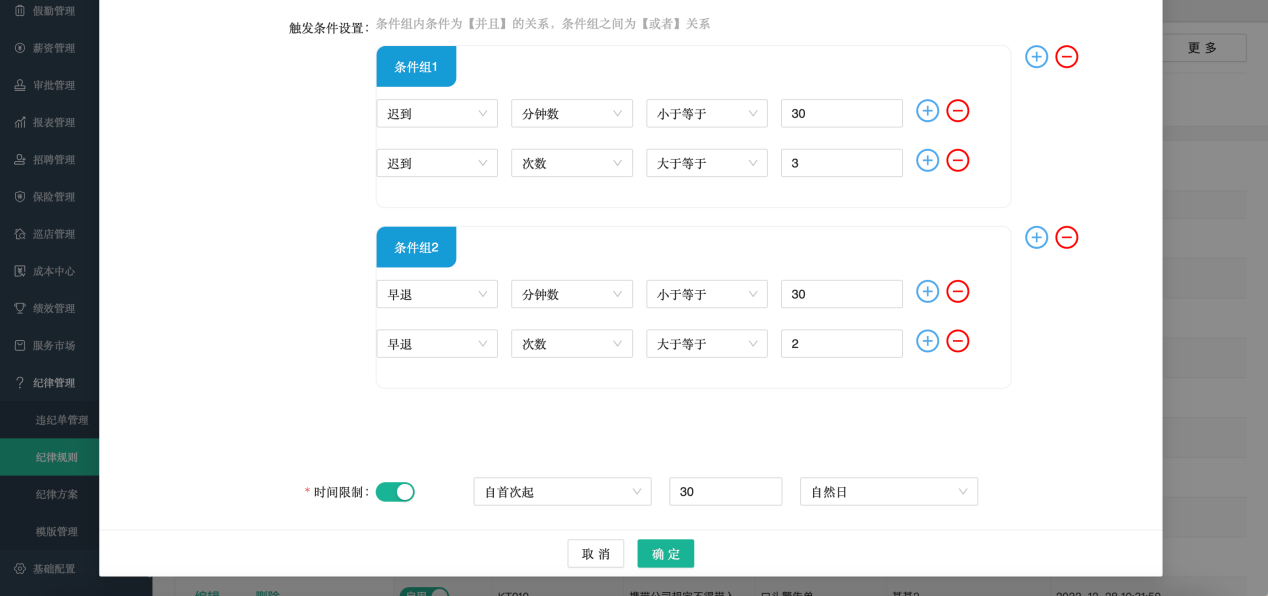Open 保险管理 via its shield icon

pos(20,196)
